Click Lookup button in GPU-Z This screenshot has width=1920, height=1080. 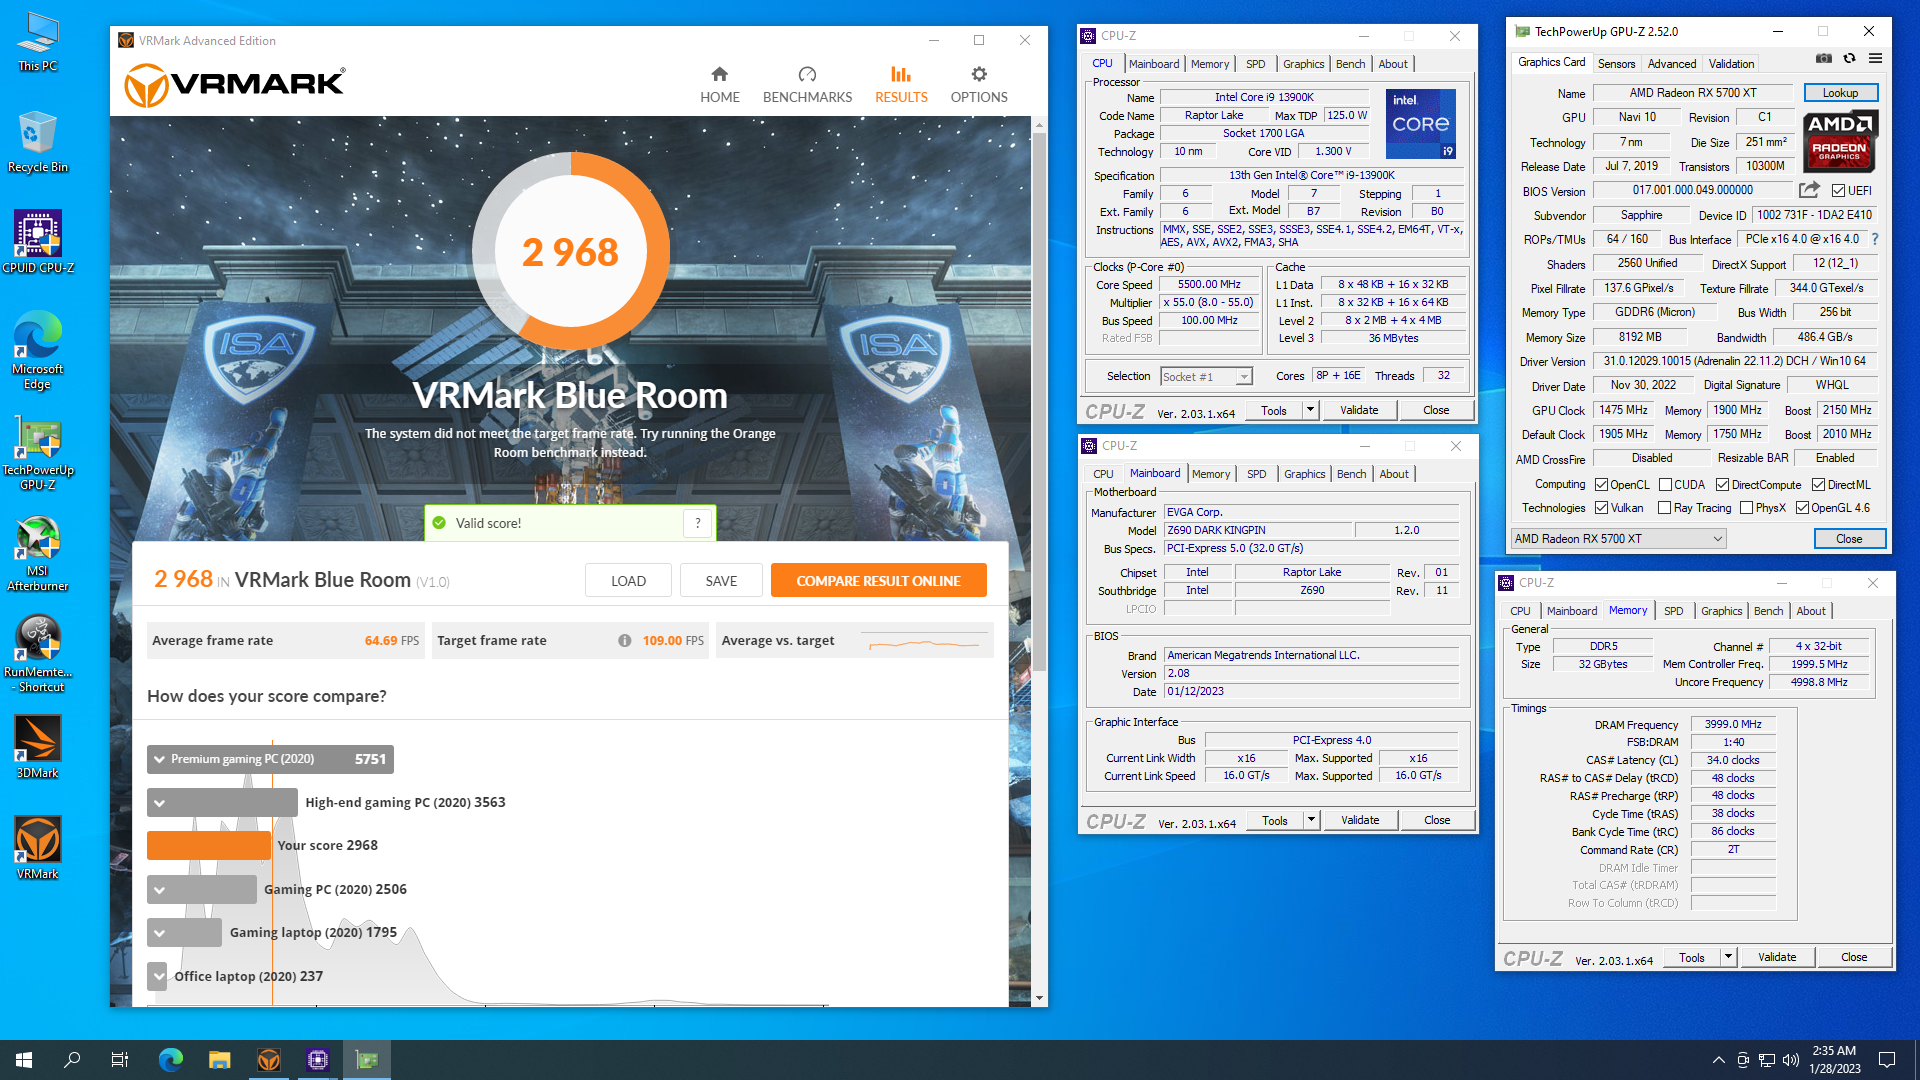coord(1840,93)
